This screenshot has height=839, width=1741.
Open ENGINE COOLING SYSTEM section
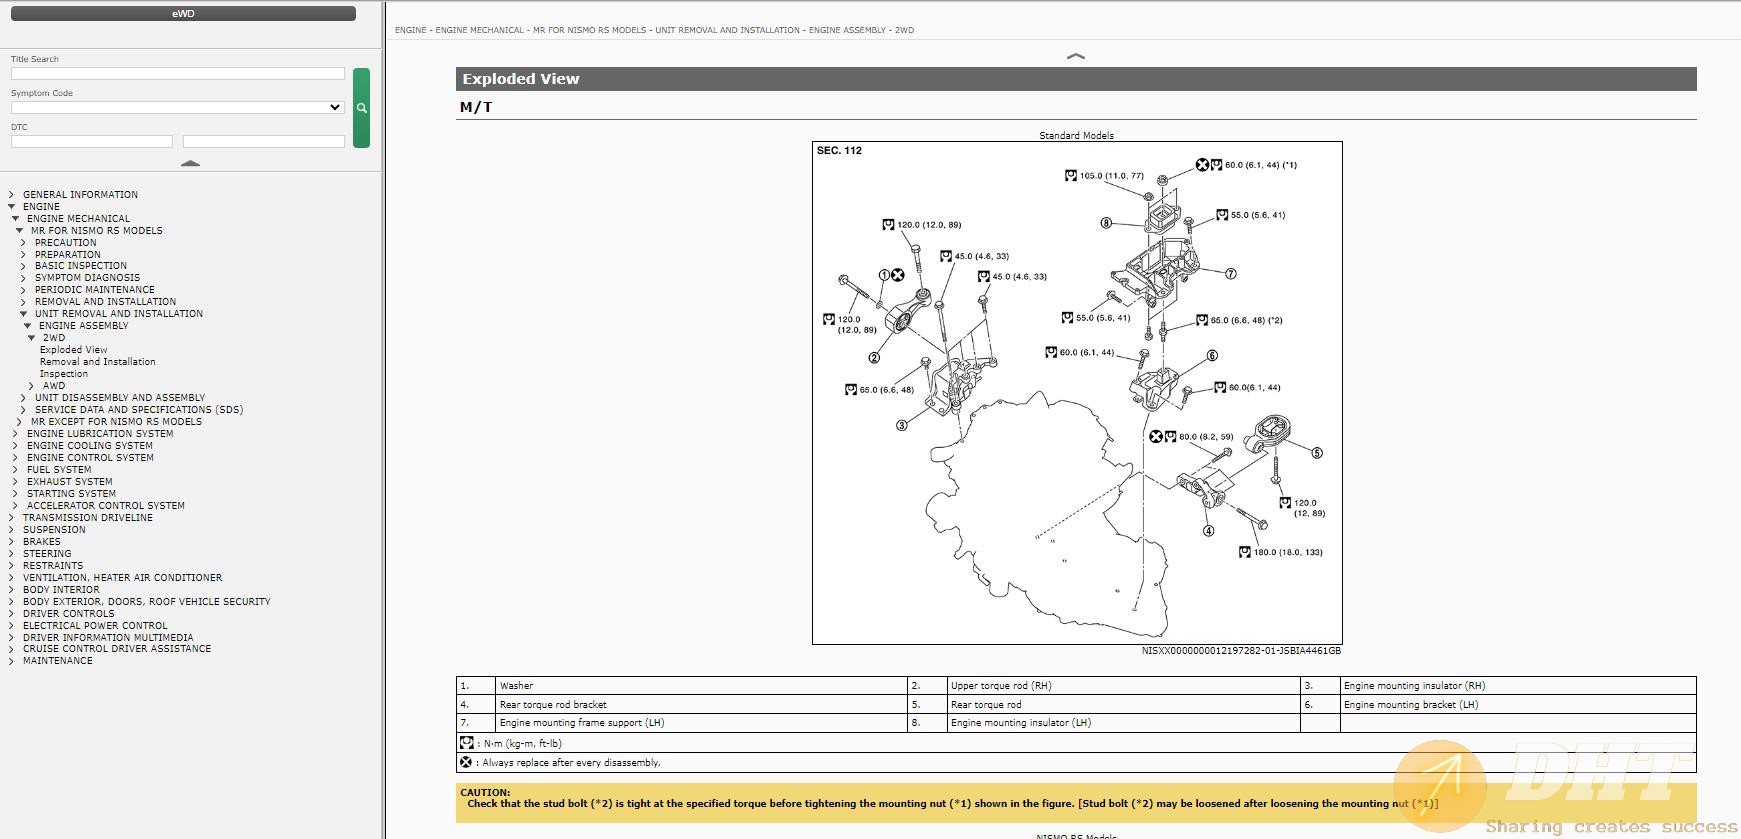[x=90, y=446]
